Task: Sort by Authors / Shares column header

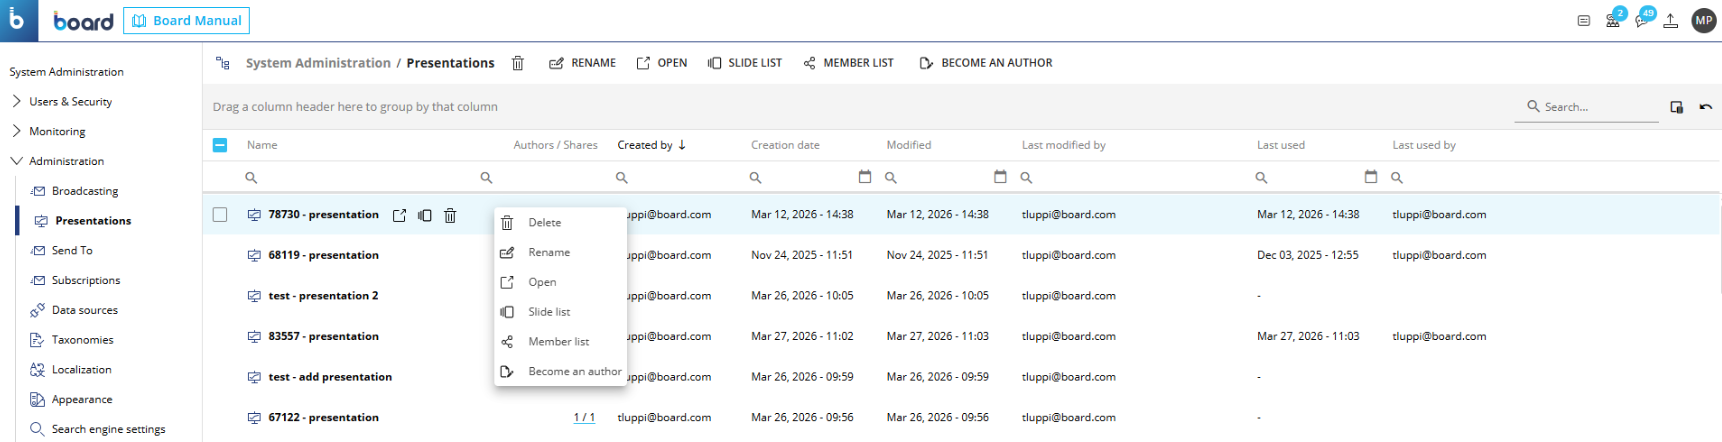Action: [555, 145]
